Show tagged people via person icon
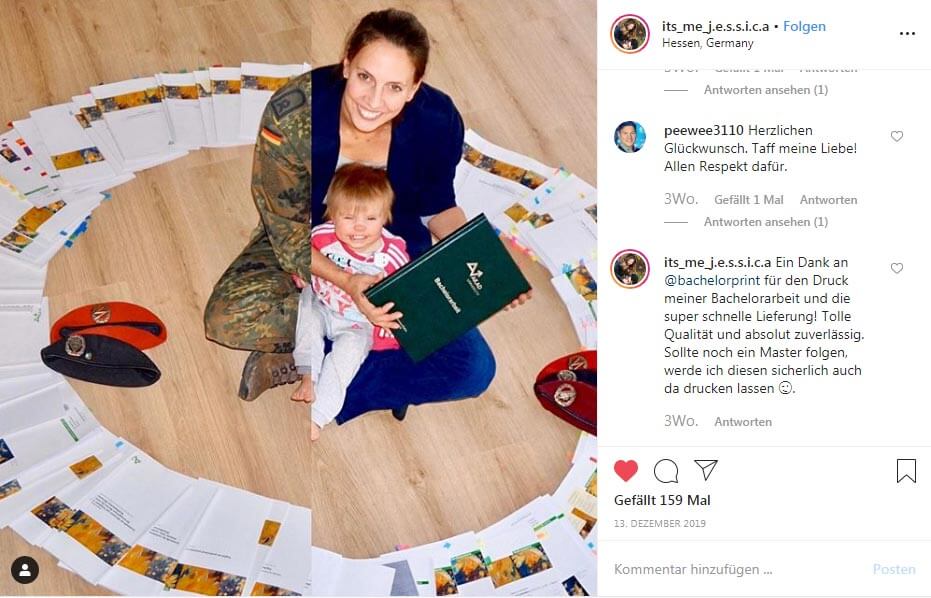This screenshot has width=931, height=598. 25,570
